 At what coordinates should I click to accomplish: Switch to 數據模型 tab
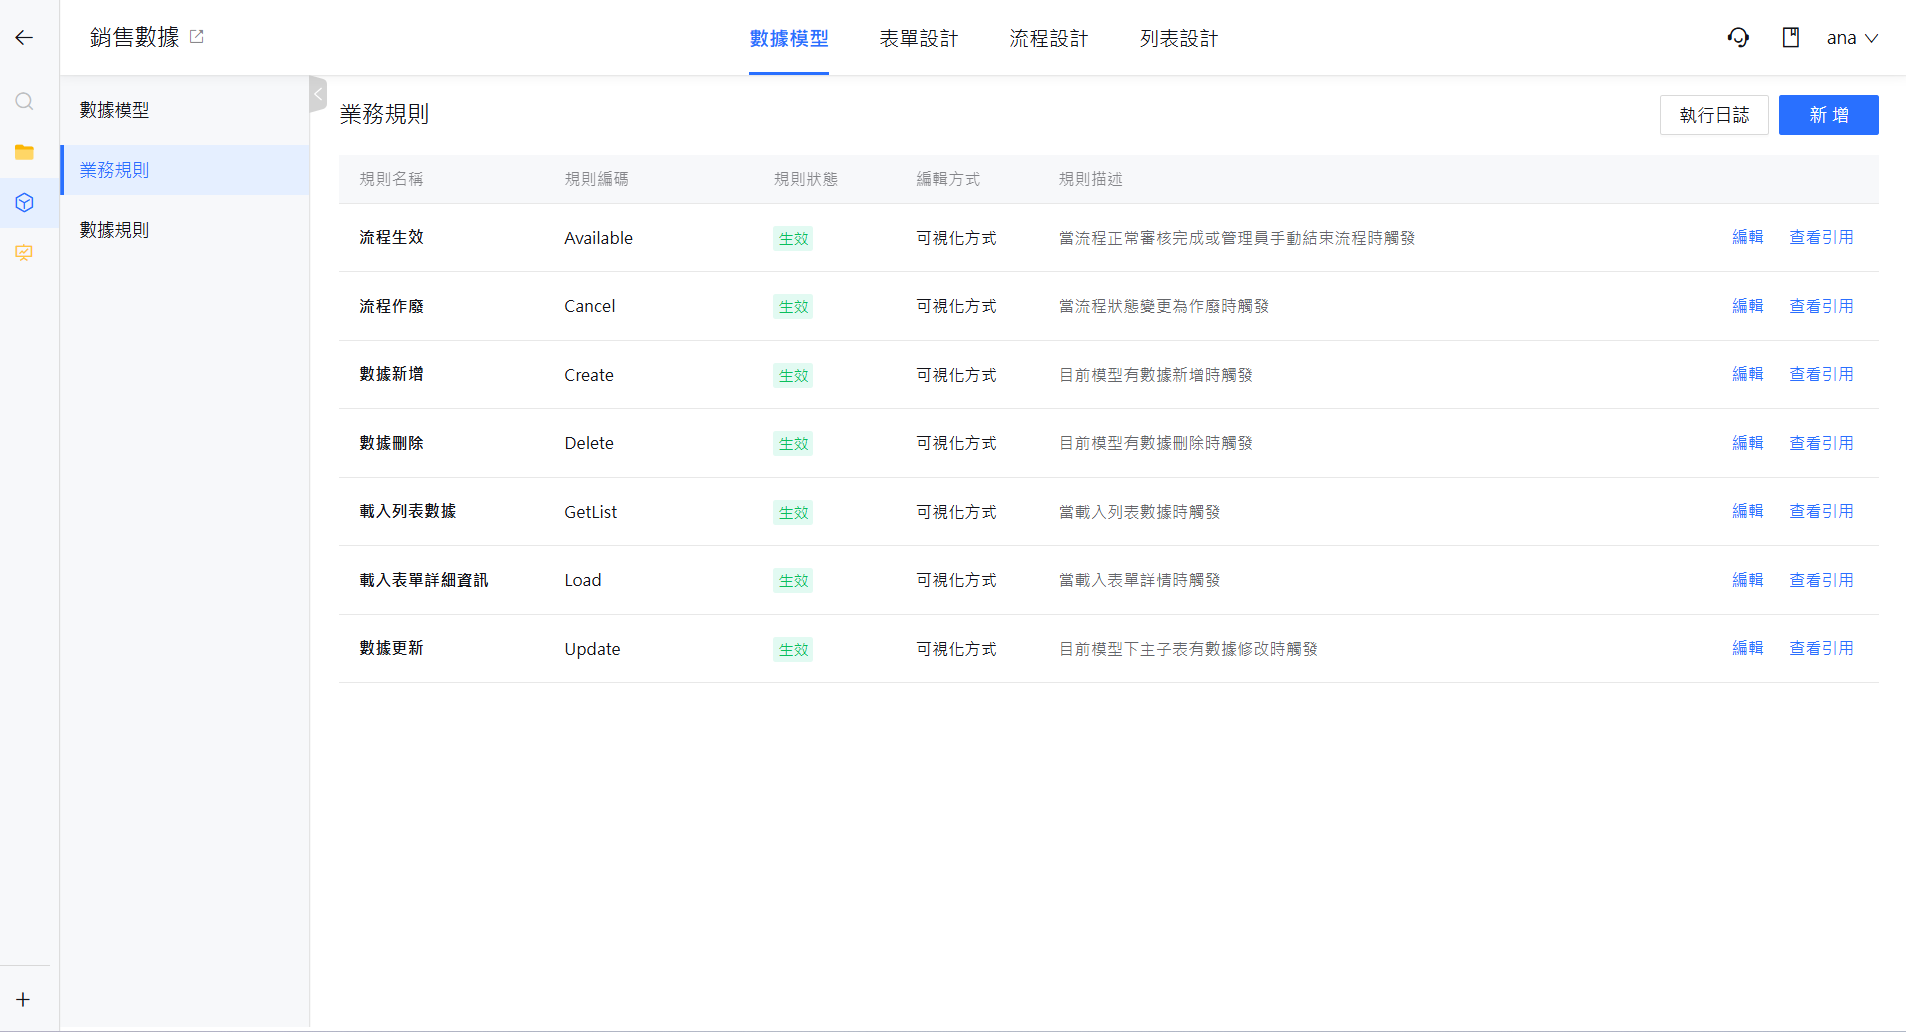click(x=789, y=39)
